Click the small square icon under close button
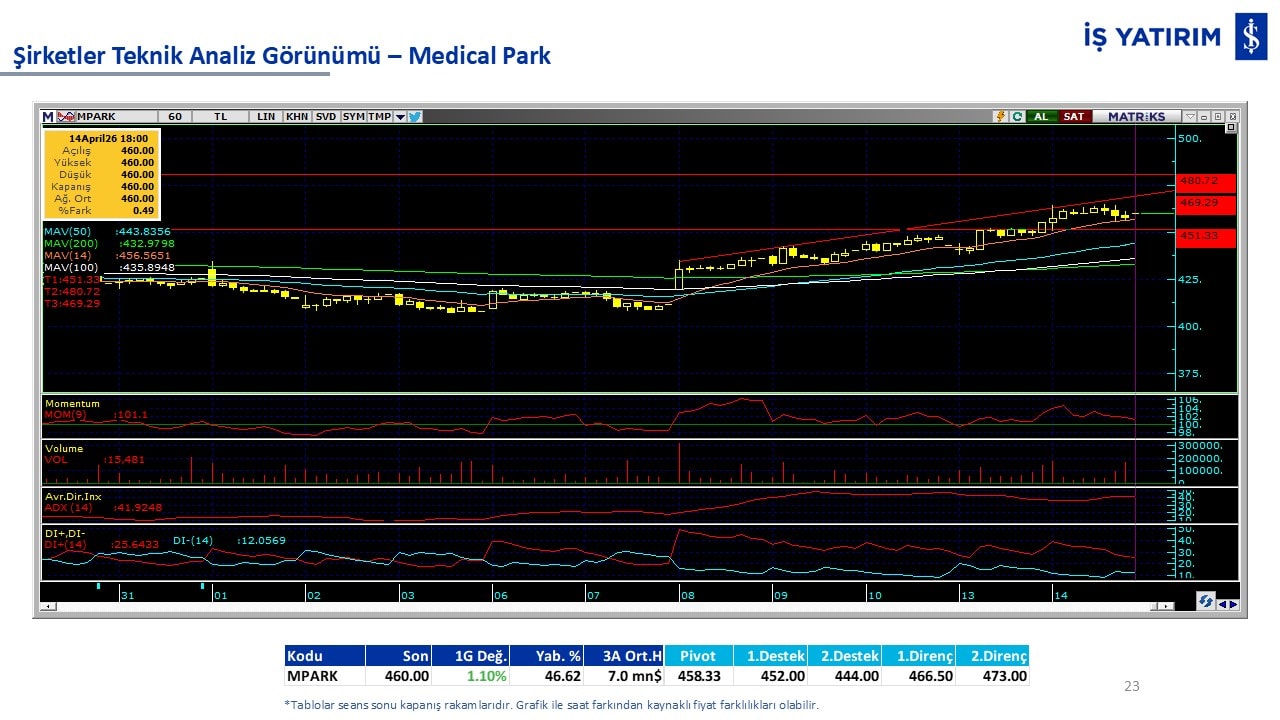Screen dimensions: 1280x720 (1231, 128)
